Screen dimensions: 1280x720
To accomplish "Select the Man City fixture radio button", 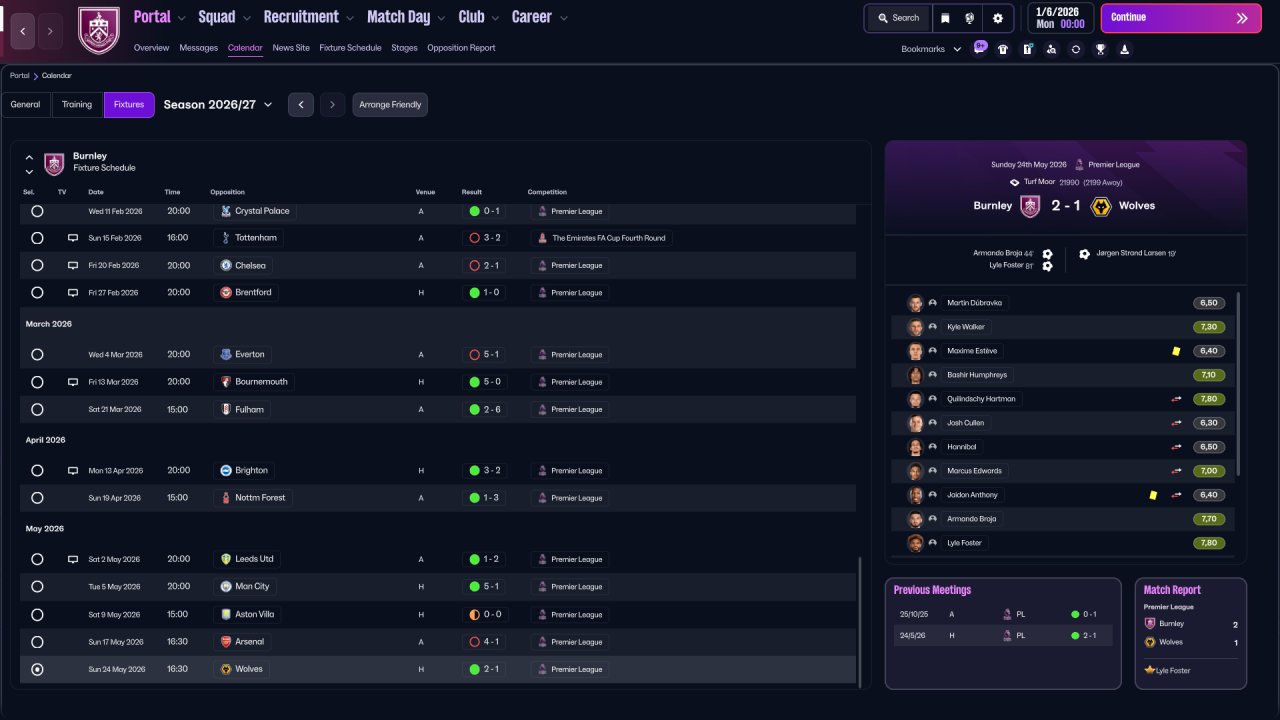I will [37, 587].
